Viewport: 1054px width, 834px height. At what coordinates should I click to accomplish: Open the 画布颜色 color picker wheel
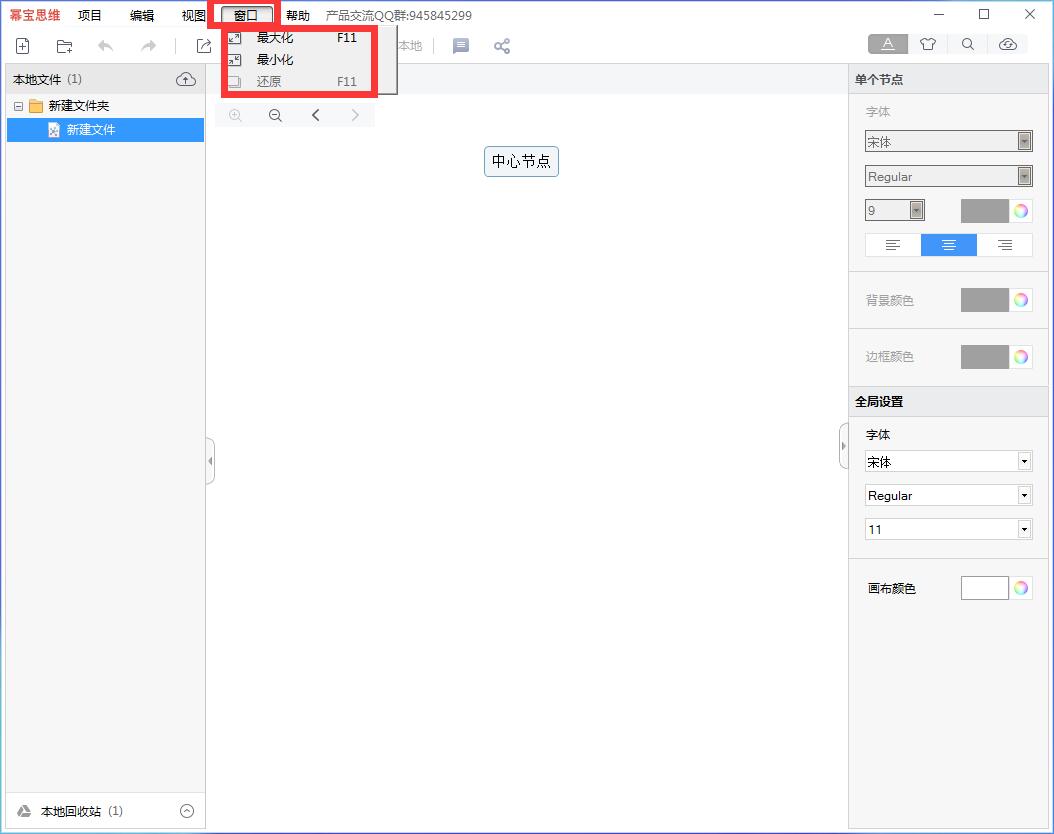click(x=1020, y=588)
